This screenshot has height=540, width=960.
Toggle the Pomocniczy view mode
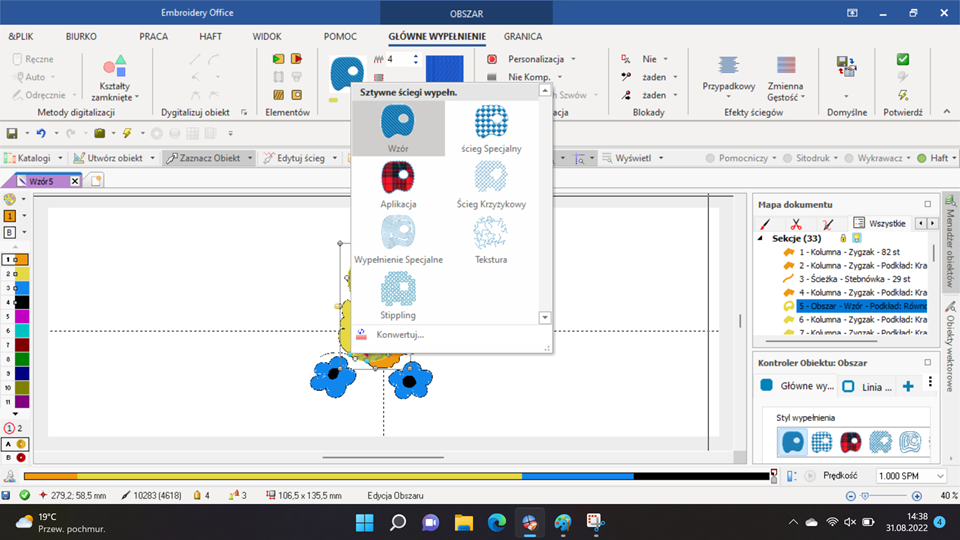pyautogui.click(x=710, y=158)
